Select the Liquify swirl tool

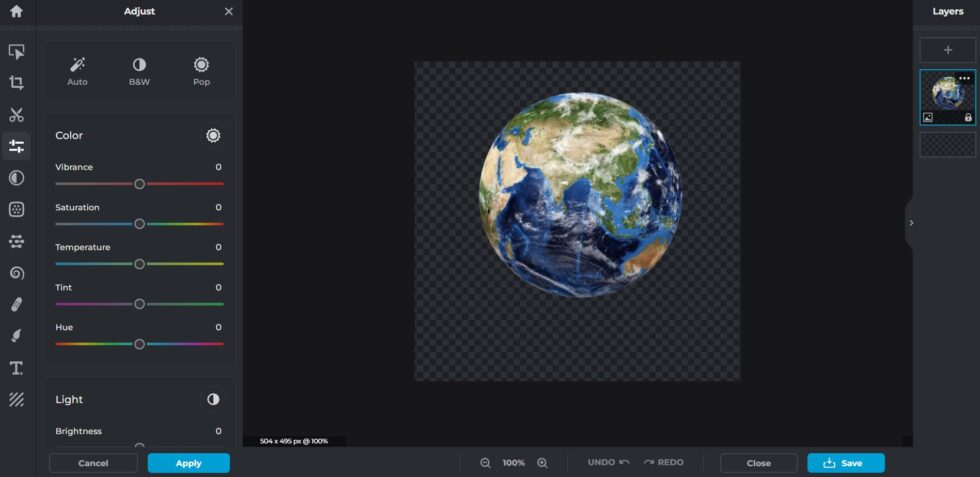tap(16, 273)
